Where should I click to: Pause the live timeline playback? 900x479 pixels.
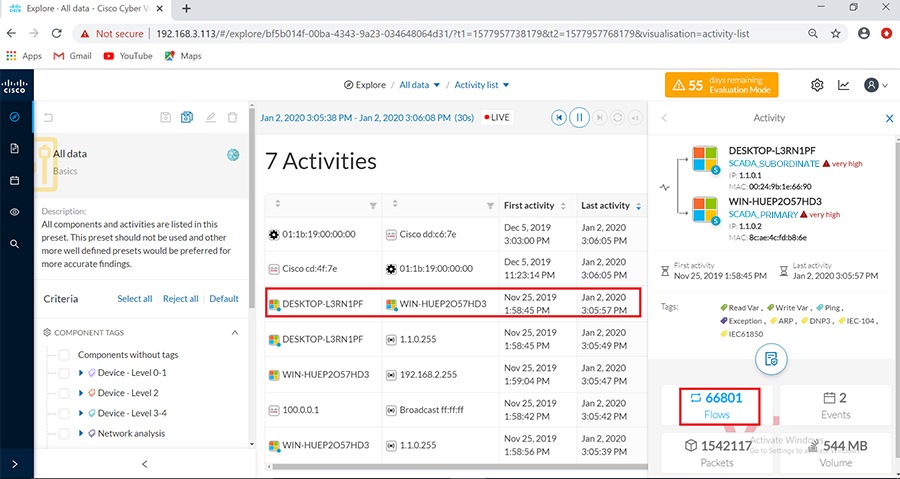[x=579, y=118]
